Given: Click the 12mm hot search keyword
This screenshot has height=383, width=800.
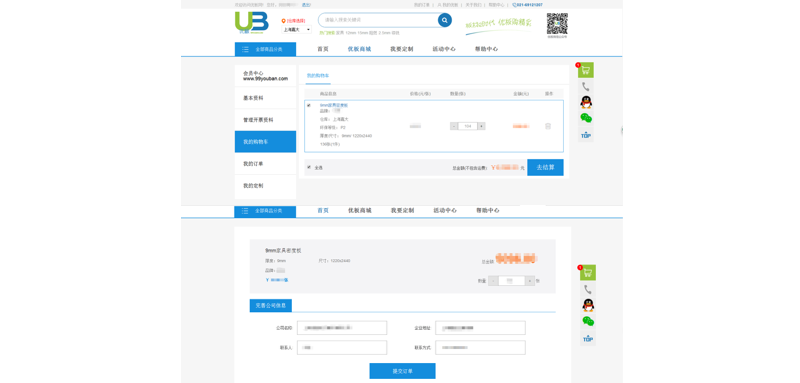Looking at the screenshot, I should 351,33.
